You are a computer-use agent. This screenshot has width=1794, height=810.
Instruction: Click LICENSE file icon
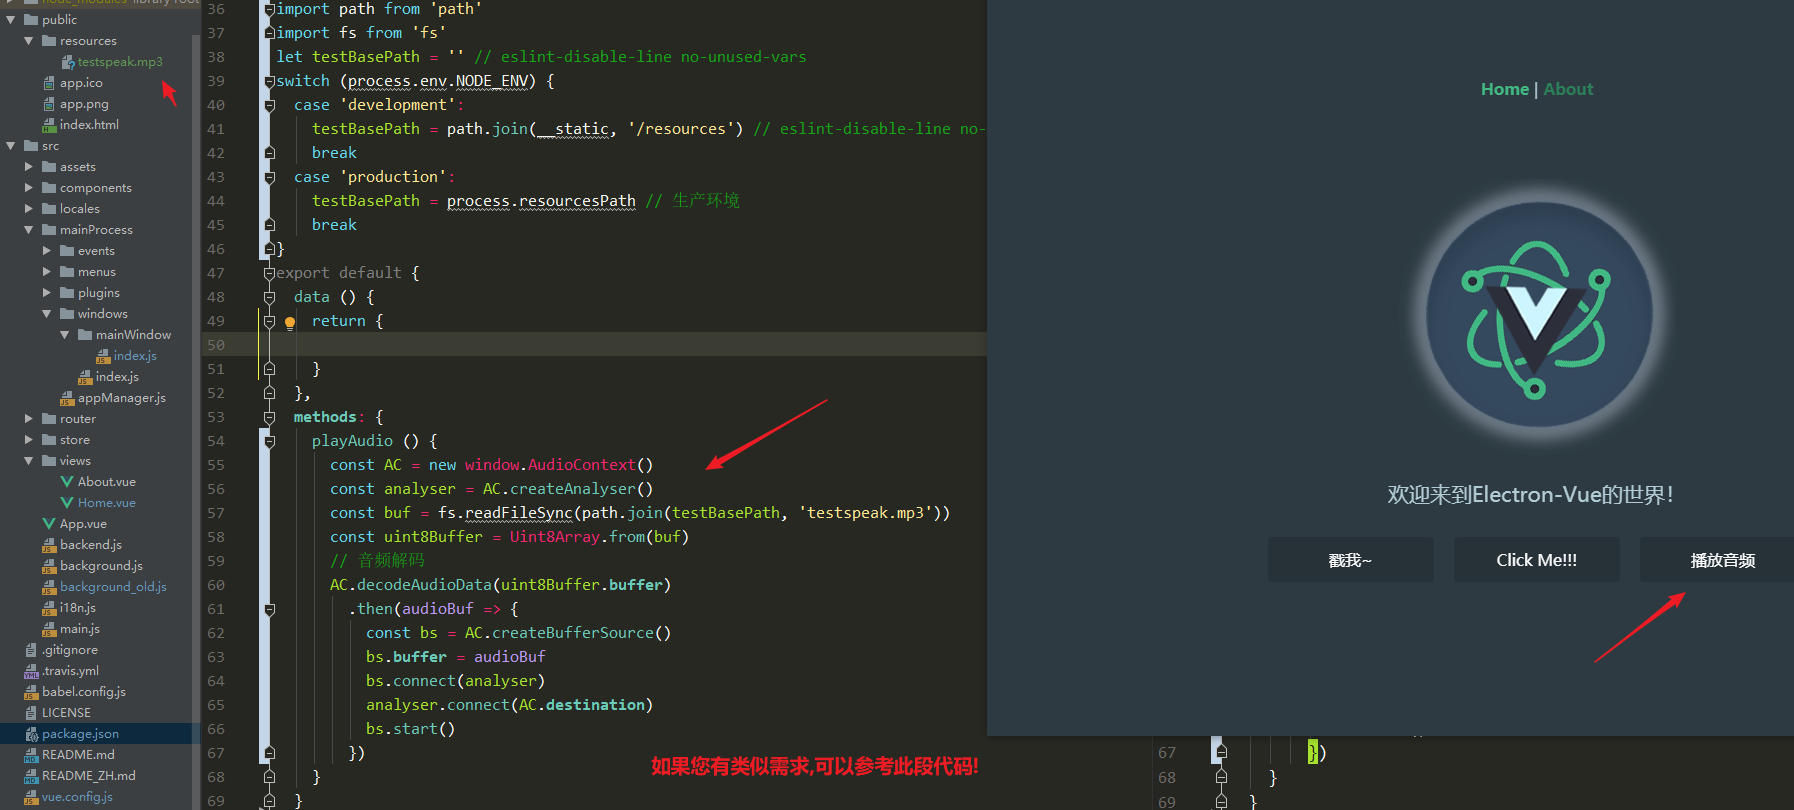pos(31,713)
